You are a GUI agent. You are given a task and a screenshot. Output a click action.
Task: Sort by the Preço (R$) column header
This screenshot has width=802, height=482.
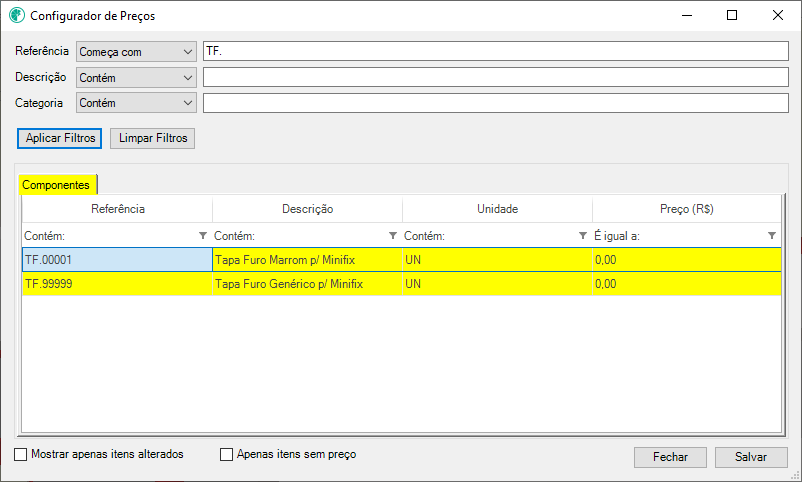tap(686, 209)
